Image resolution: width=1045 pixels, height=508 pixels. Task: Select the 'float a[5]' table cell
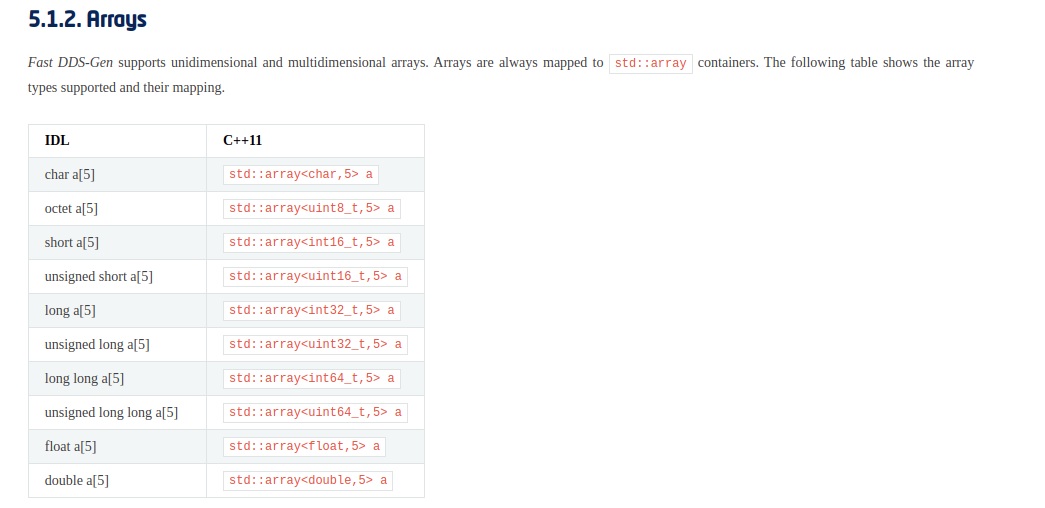(117, 447)
